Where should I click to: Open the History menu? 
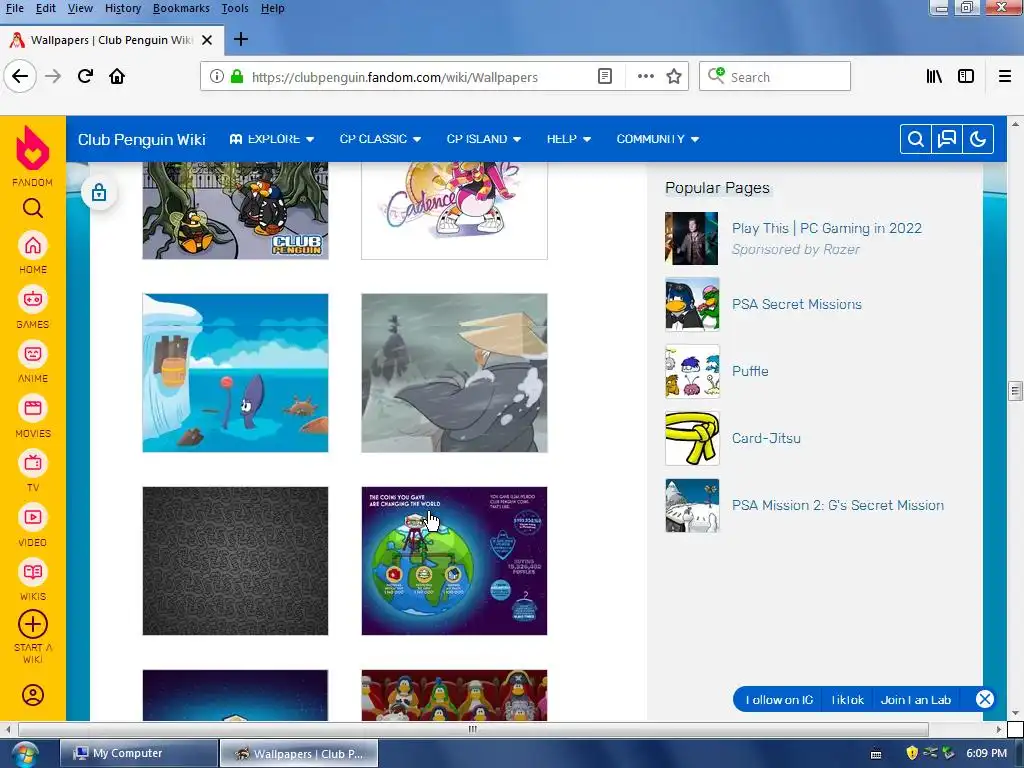click(x=123, y=8)
